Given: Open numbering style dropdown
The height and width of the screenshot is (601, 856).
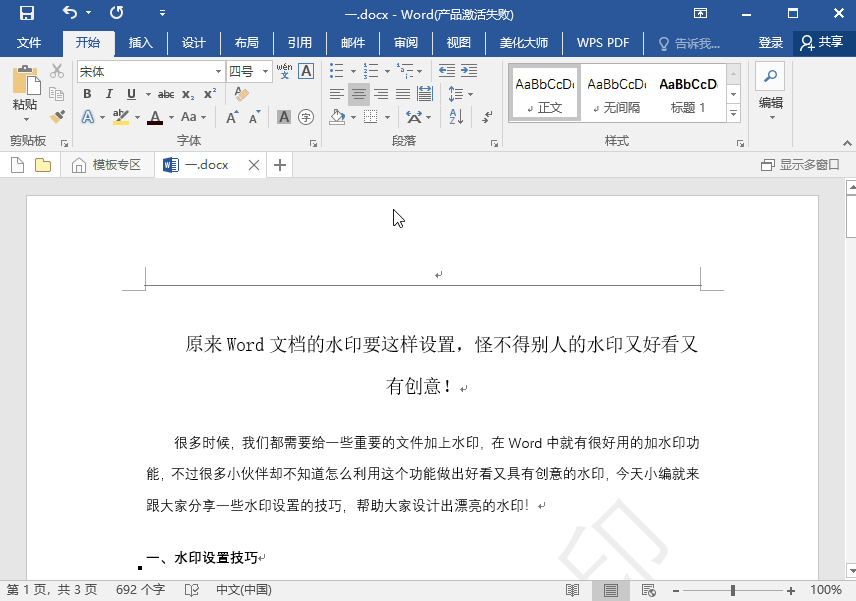Looking at the screenshot, I should coord(387,72).
